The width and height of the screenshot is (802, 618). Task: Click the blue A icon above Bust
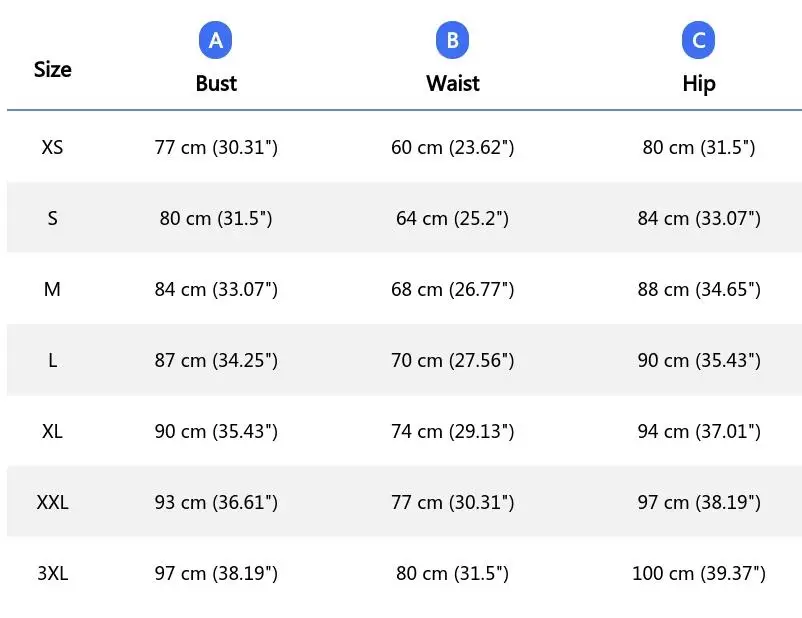click(x=216, y=40)
